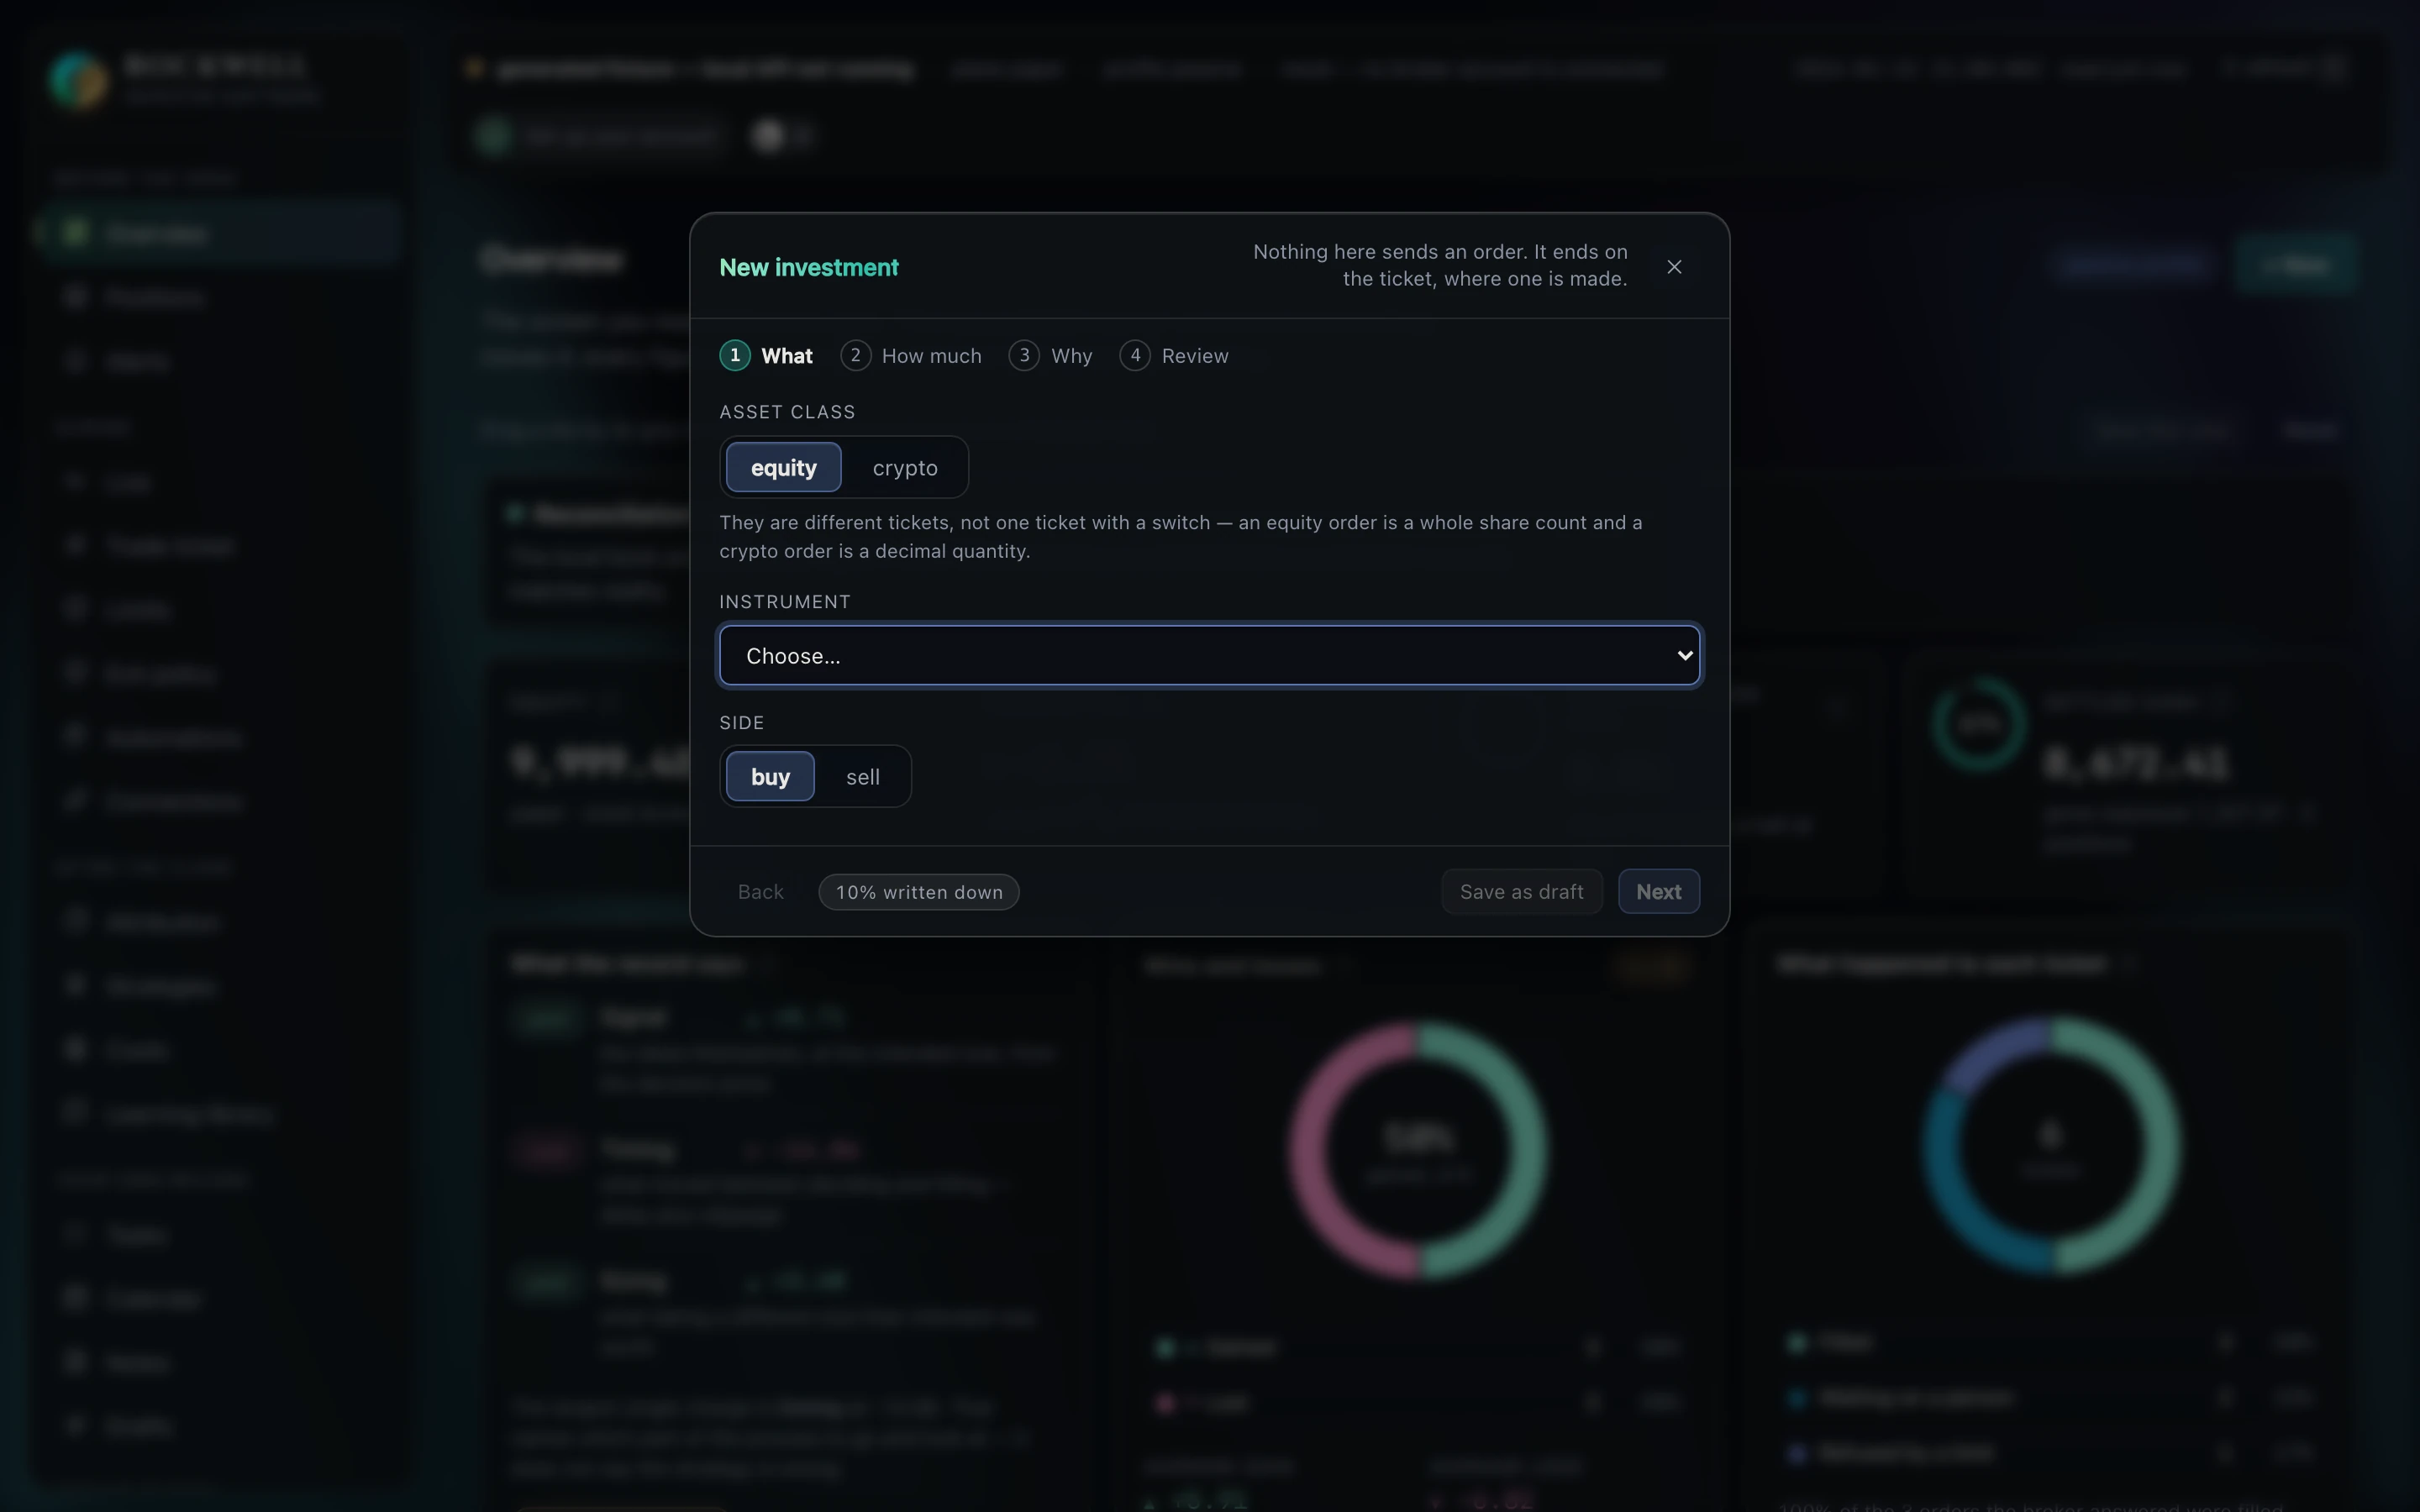Click the Back button
The height and width of the screenshot is (1512, 2420).
coord(760,892)
